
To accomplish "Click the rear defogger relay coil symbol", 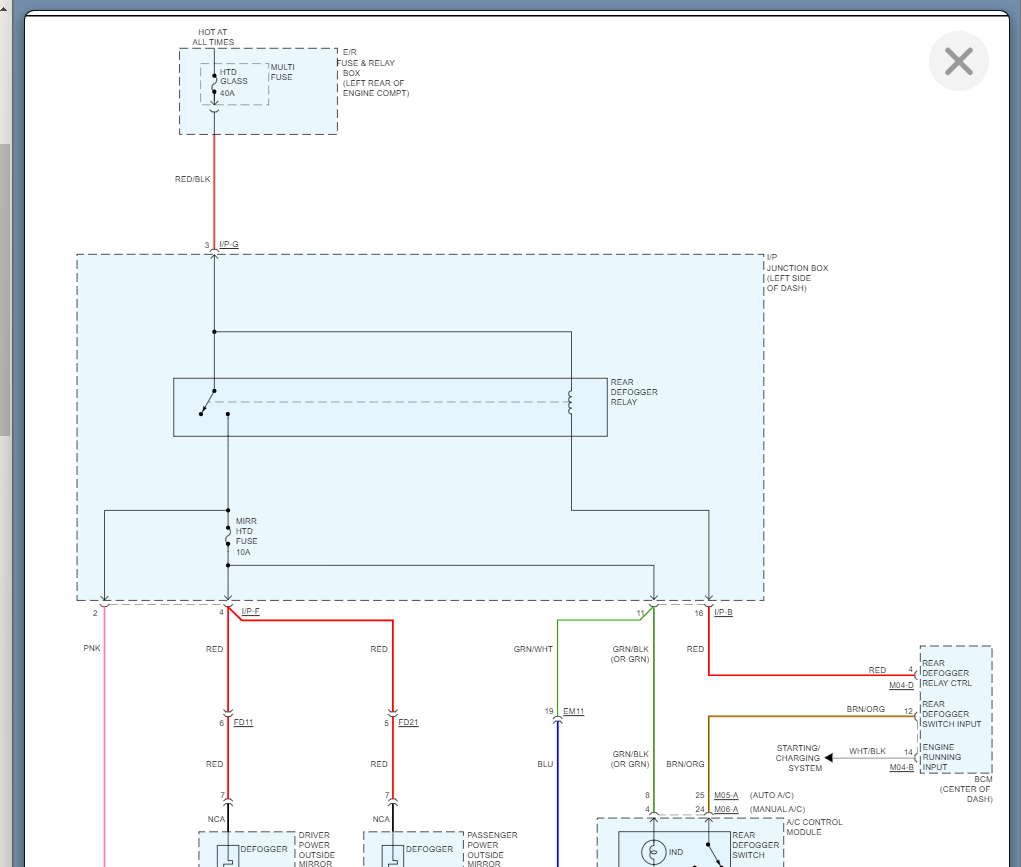I will point(572,402).
